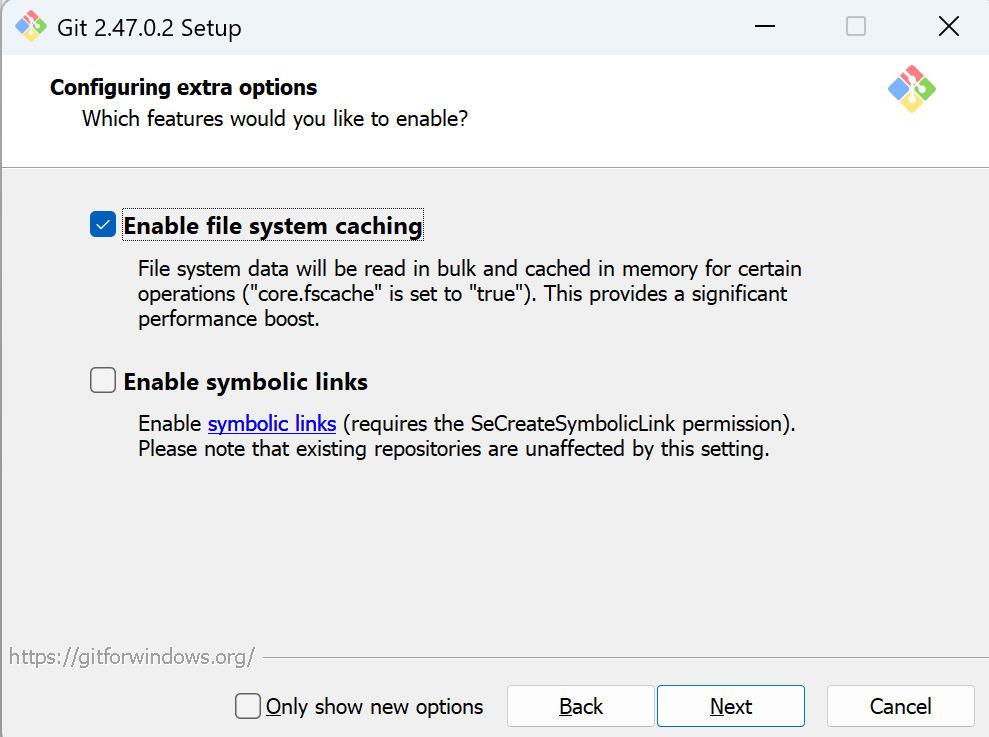Viewport: 989px width, 737px height.
Task: Click the "Which features would you like" subtitle
Action: point(275,119)
